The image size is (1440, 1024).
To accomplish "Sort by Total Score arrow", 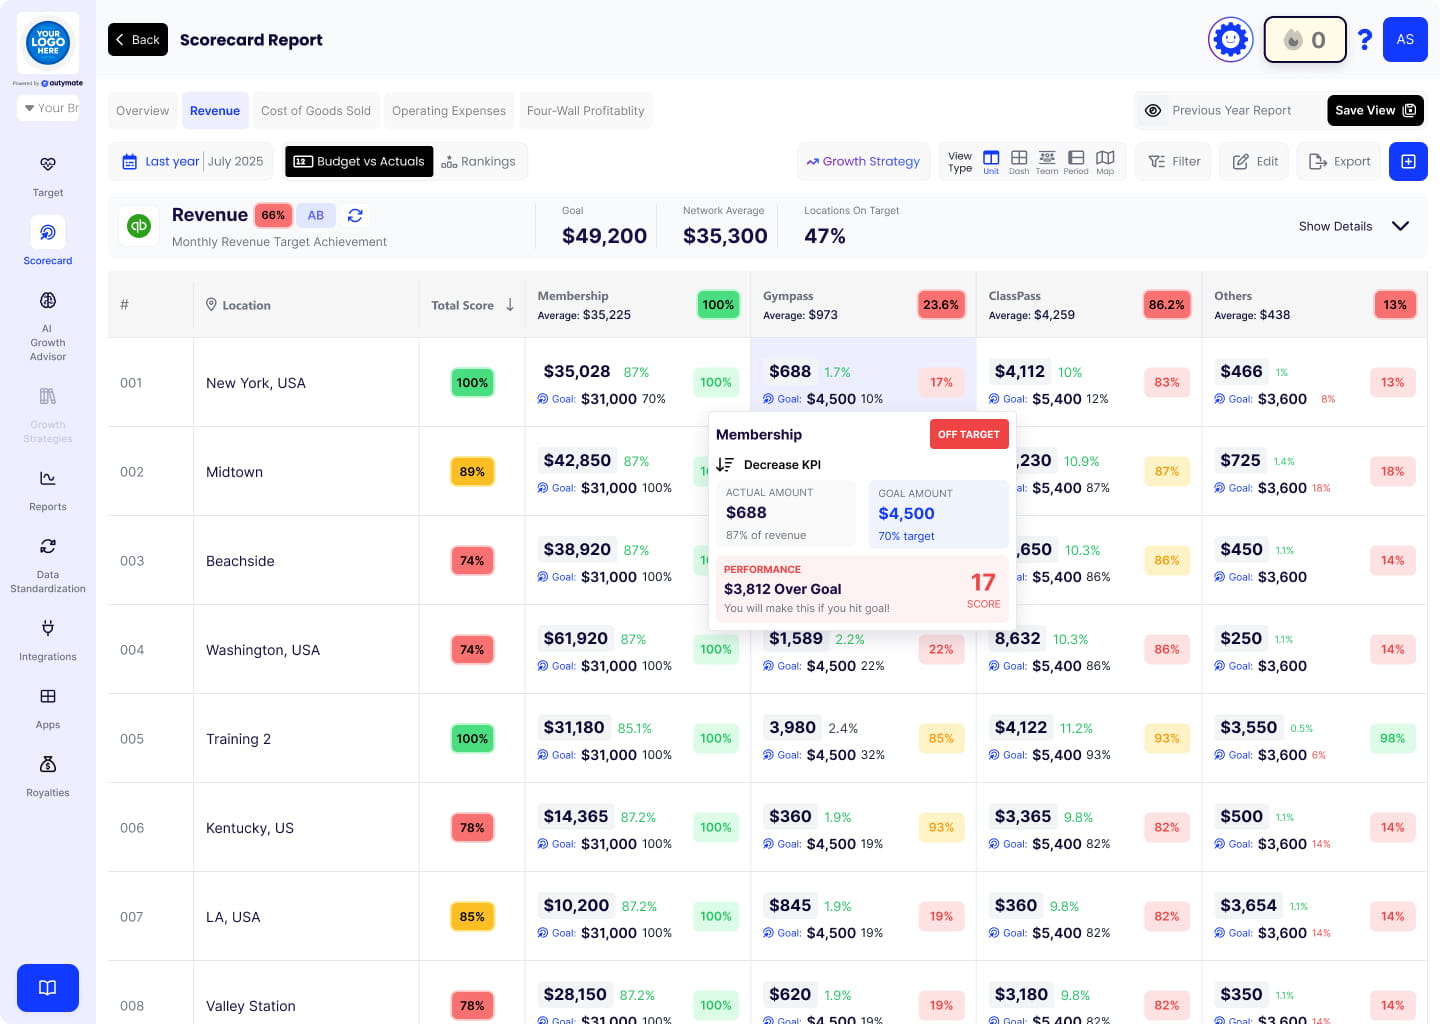I will tap(510, 305).
